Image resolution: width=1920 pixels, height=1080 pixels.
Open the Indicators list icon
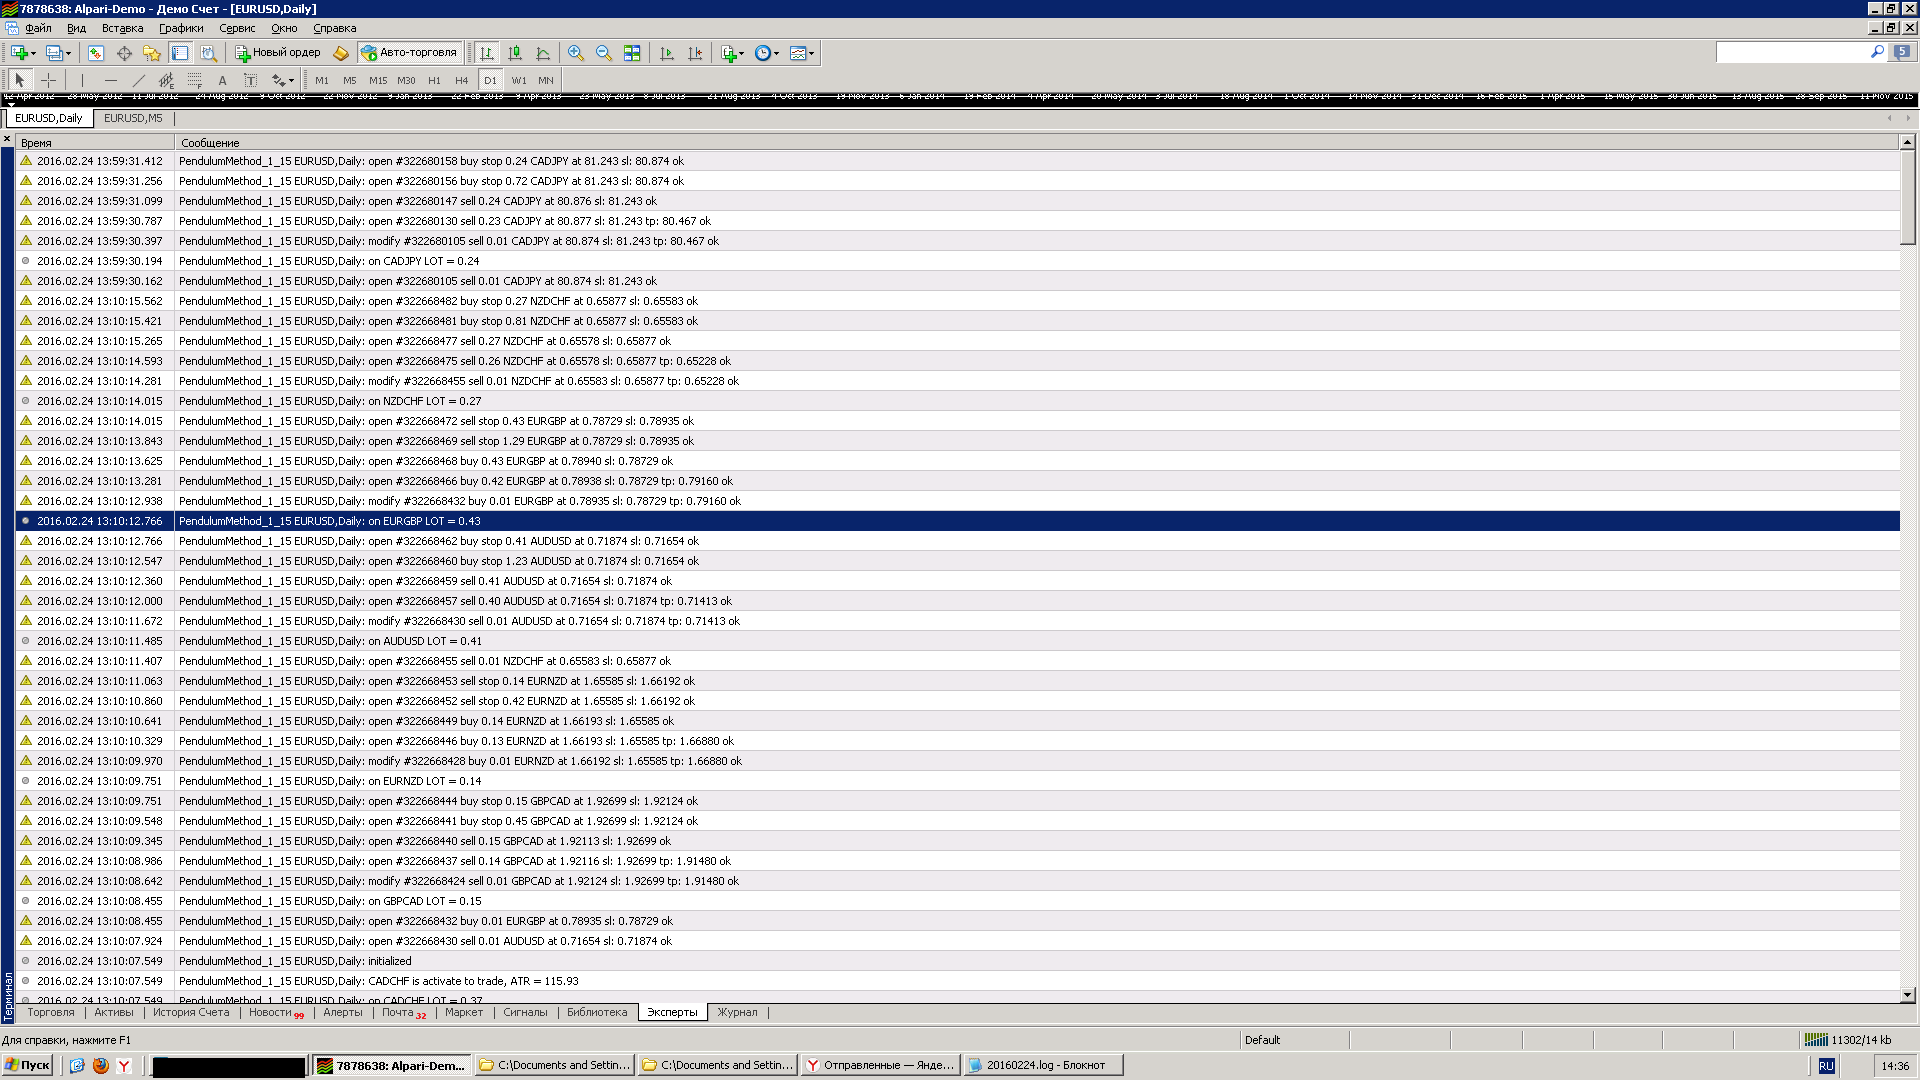pyautogui.click(x=729, y=53)
